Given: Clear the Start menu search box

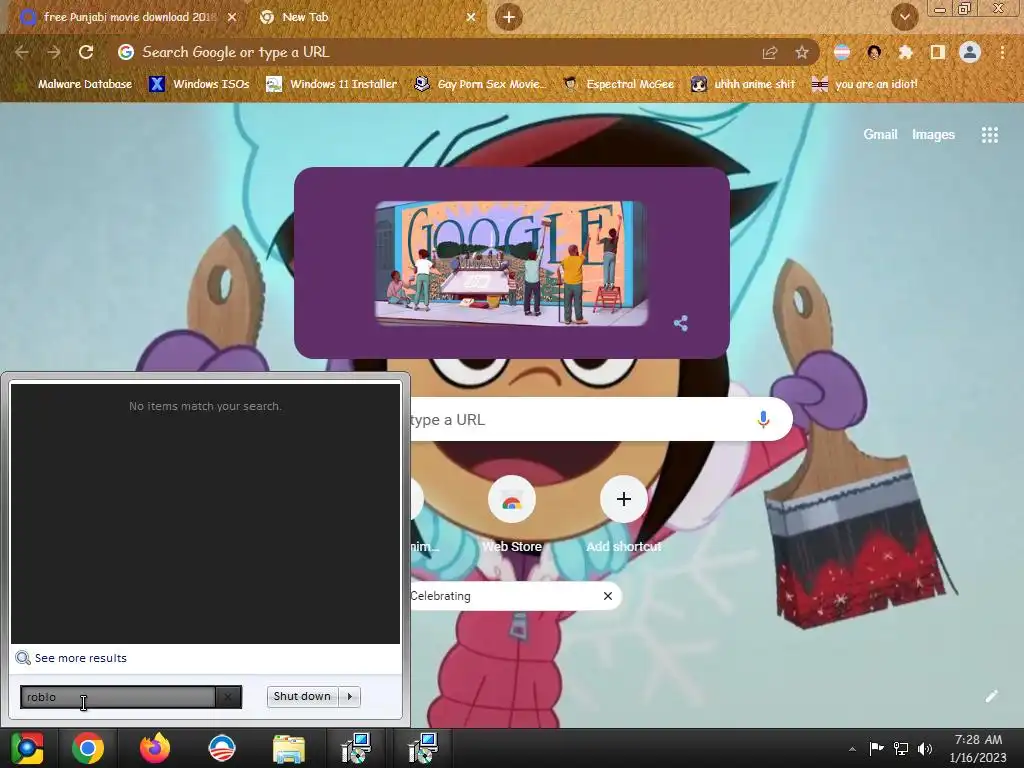Looking at the screenshot, I should tap(228, 697).
